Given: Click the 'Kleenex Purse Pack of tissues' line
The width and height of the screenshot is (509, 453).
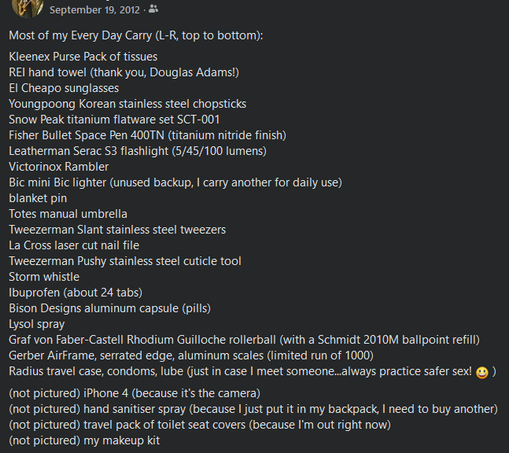Looking at the screenshot, I should tap(83, 57).
